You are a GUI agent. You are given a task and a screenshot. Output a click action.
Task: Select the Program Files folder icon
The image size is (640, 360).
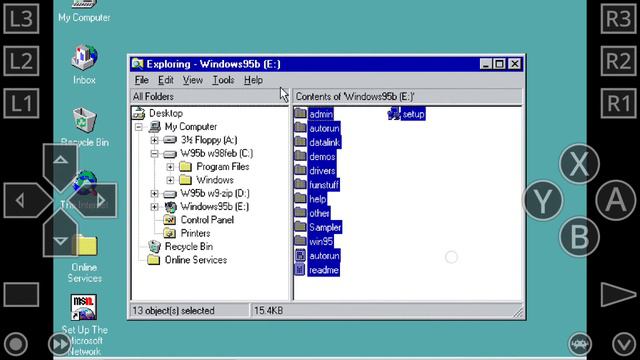point(186,167)
